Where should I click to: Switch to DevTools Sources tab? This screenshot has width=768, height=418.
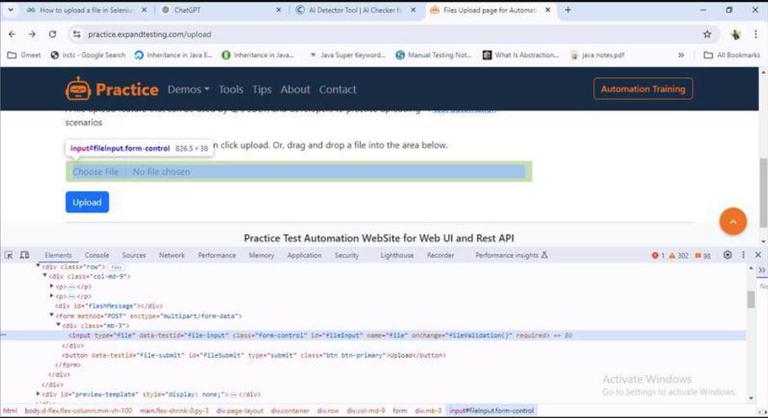(x=134, y=255)
